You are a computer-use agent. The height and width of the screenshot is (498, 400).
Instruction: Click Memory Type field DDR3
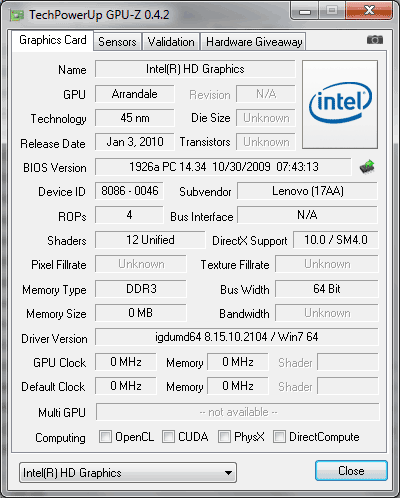point(141,289)
